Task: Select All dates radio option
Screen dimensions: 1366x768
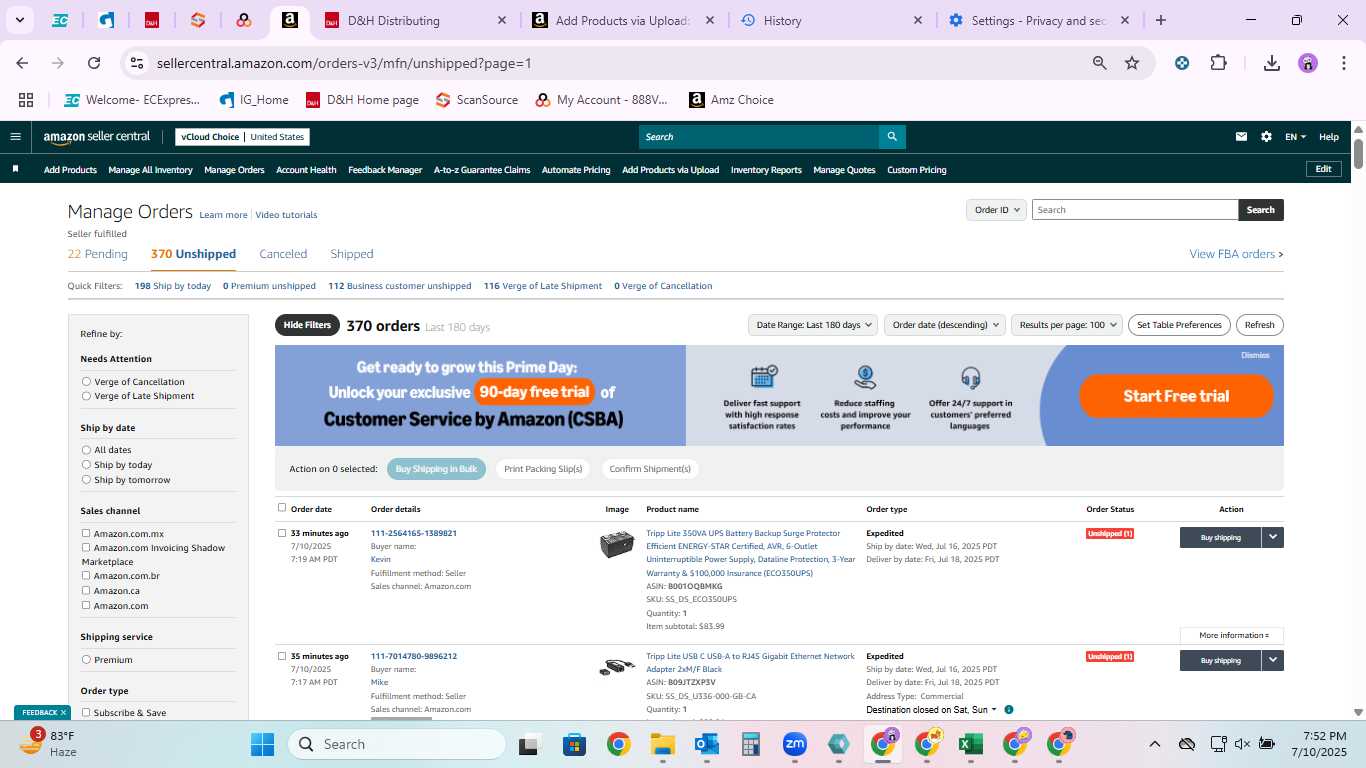Action: coord(86,450)
